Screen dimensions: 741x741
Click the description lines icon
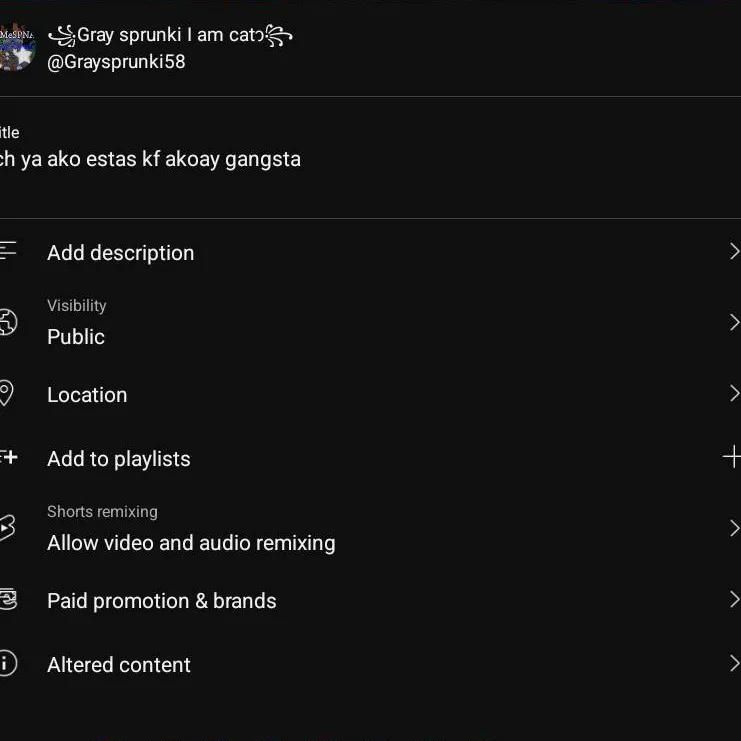coord(8,250)
